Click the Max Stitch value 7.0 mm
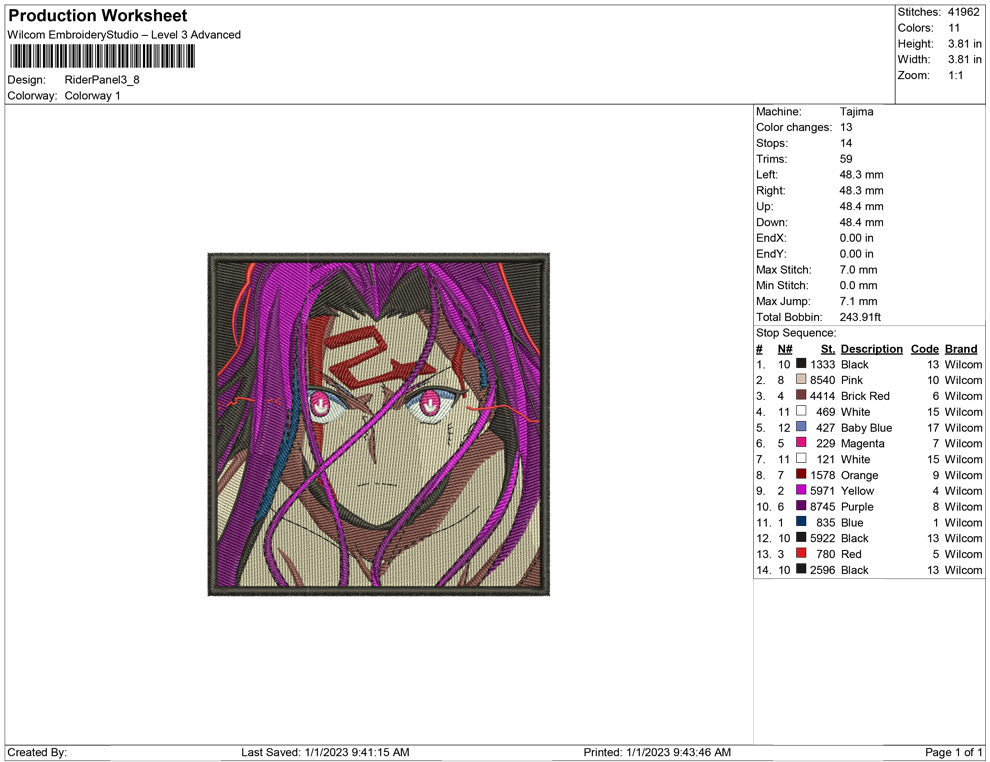The height and width of the screenshot is (762, 990). coord(858,270)
